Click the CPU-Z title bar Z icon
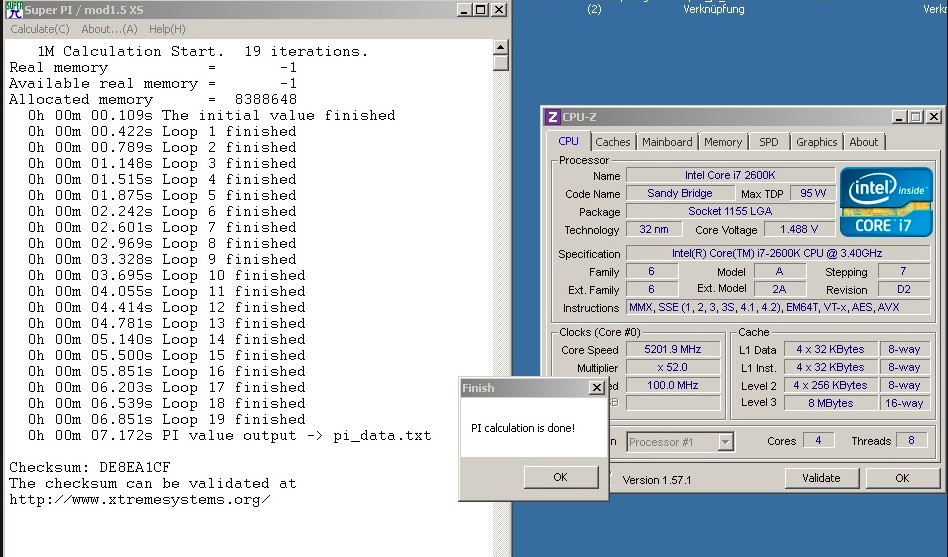The height and width of the screenshot is (557, 948). (x=552, y=117)
